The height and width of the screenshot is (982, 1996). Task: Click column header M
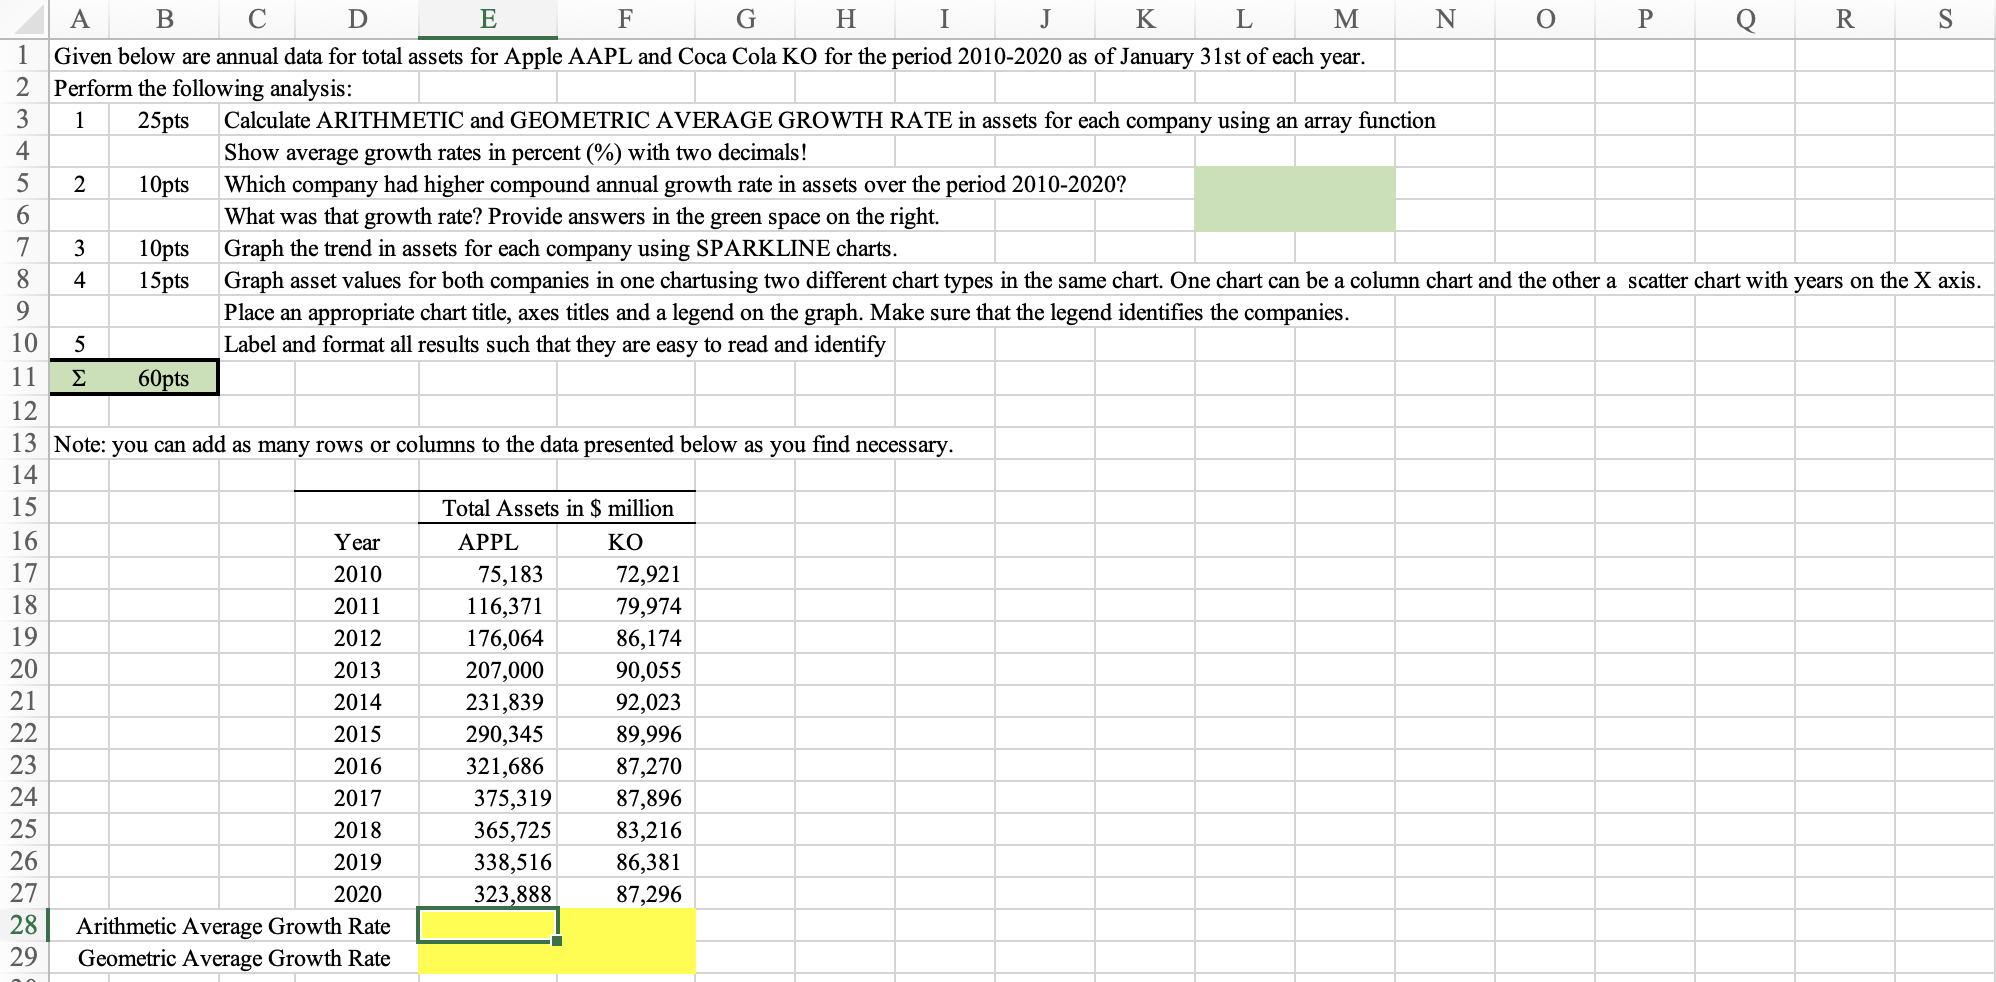1345,19
